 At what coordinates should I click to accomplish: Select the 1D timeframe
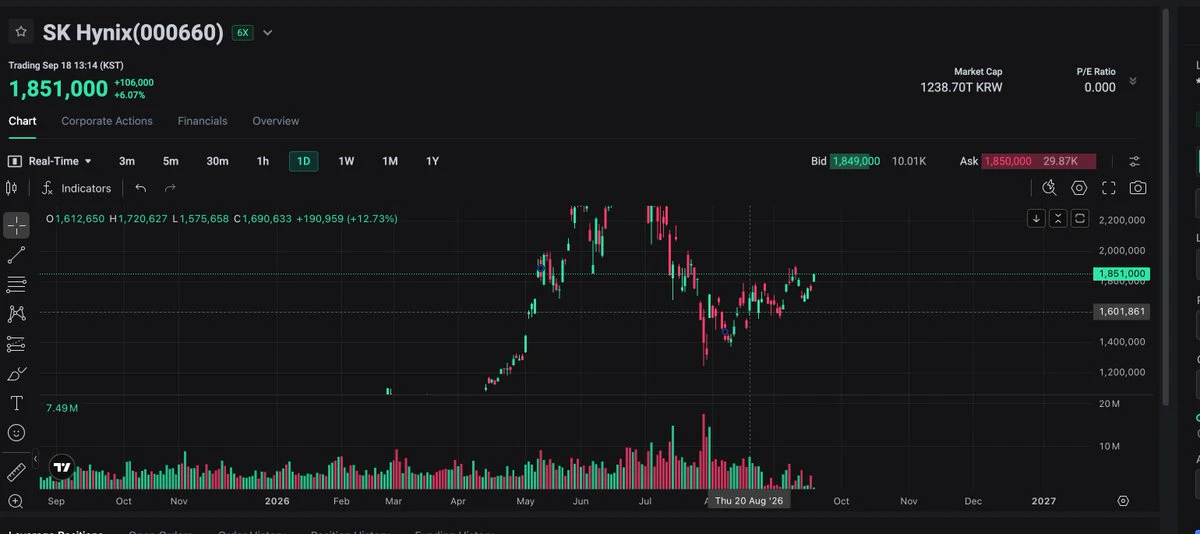(x=304, y=161)
